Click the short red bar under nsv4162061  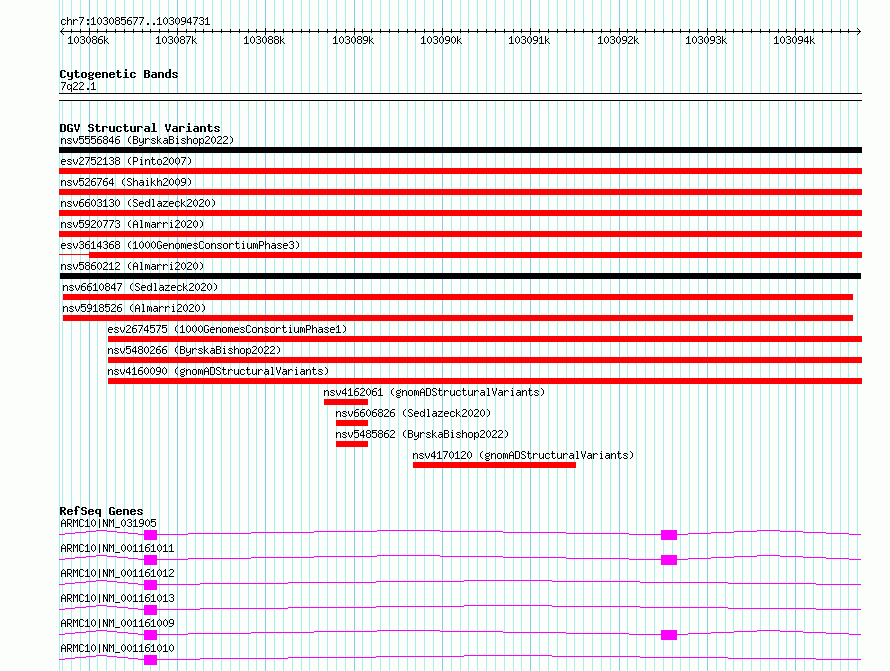pos(346,402)
